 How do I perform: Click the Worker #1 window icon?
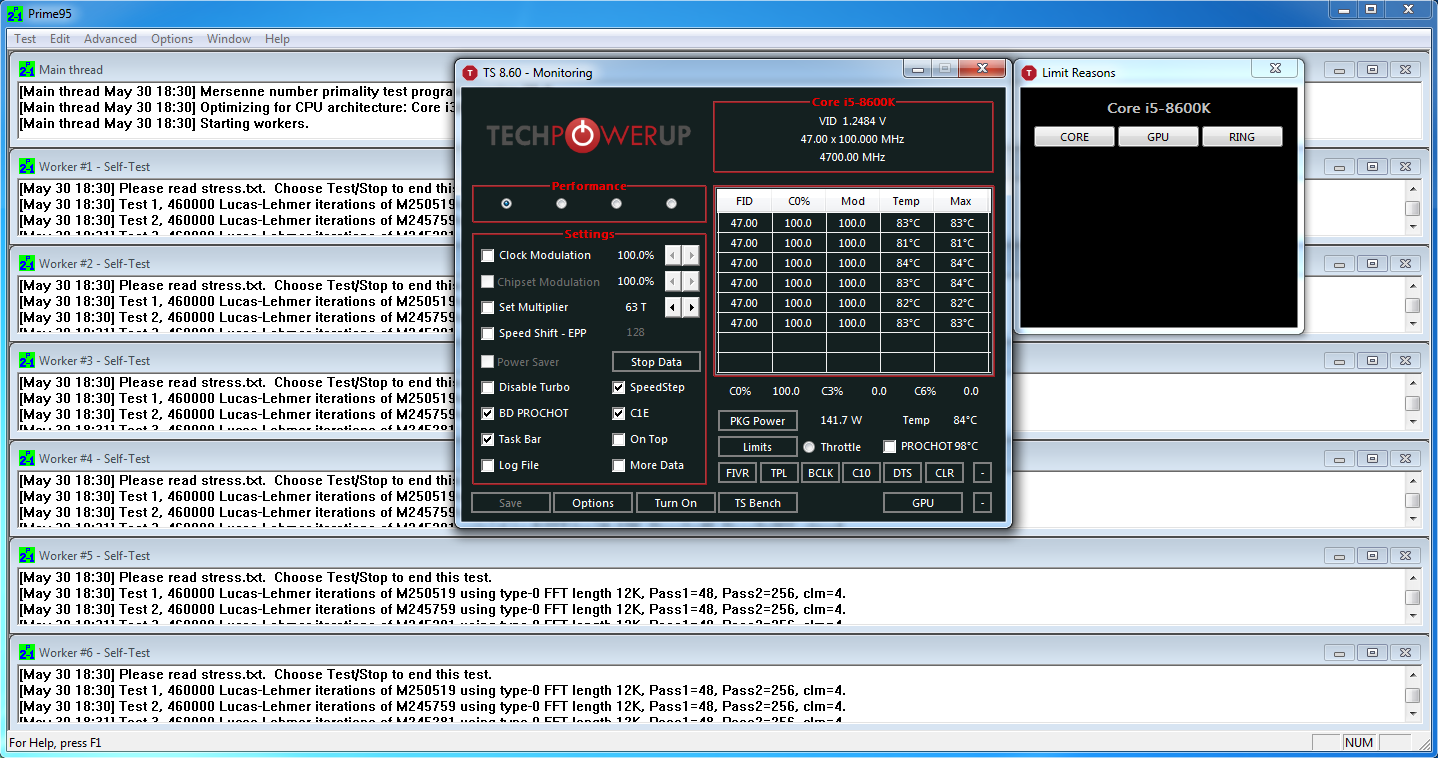pos(27,167)
